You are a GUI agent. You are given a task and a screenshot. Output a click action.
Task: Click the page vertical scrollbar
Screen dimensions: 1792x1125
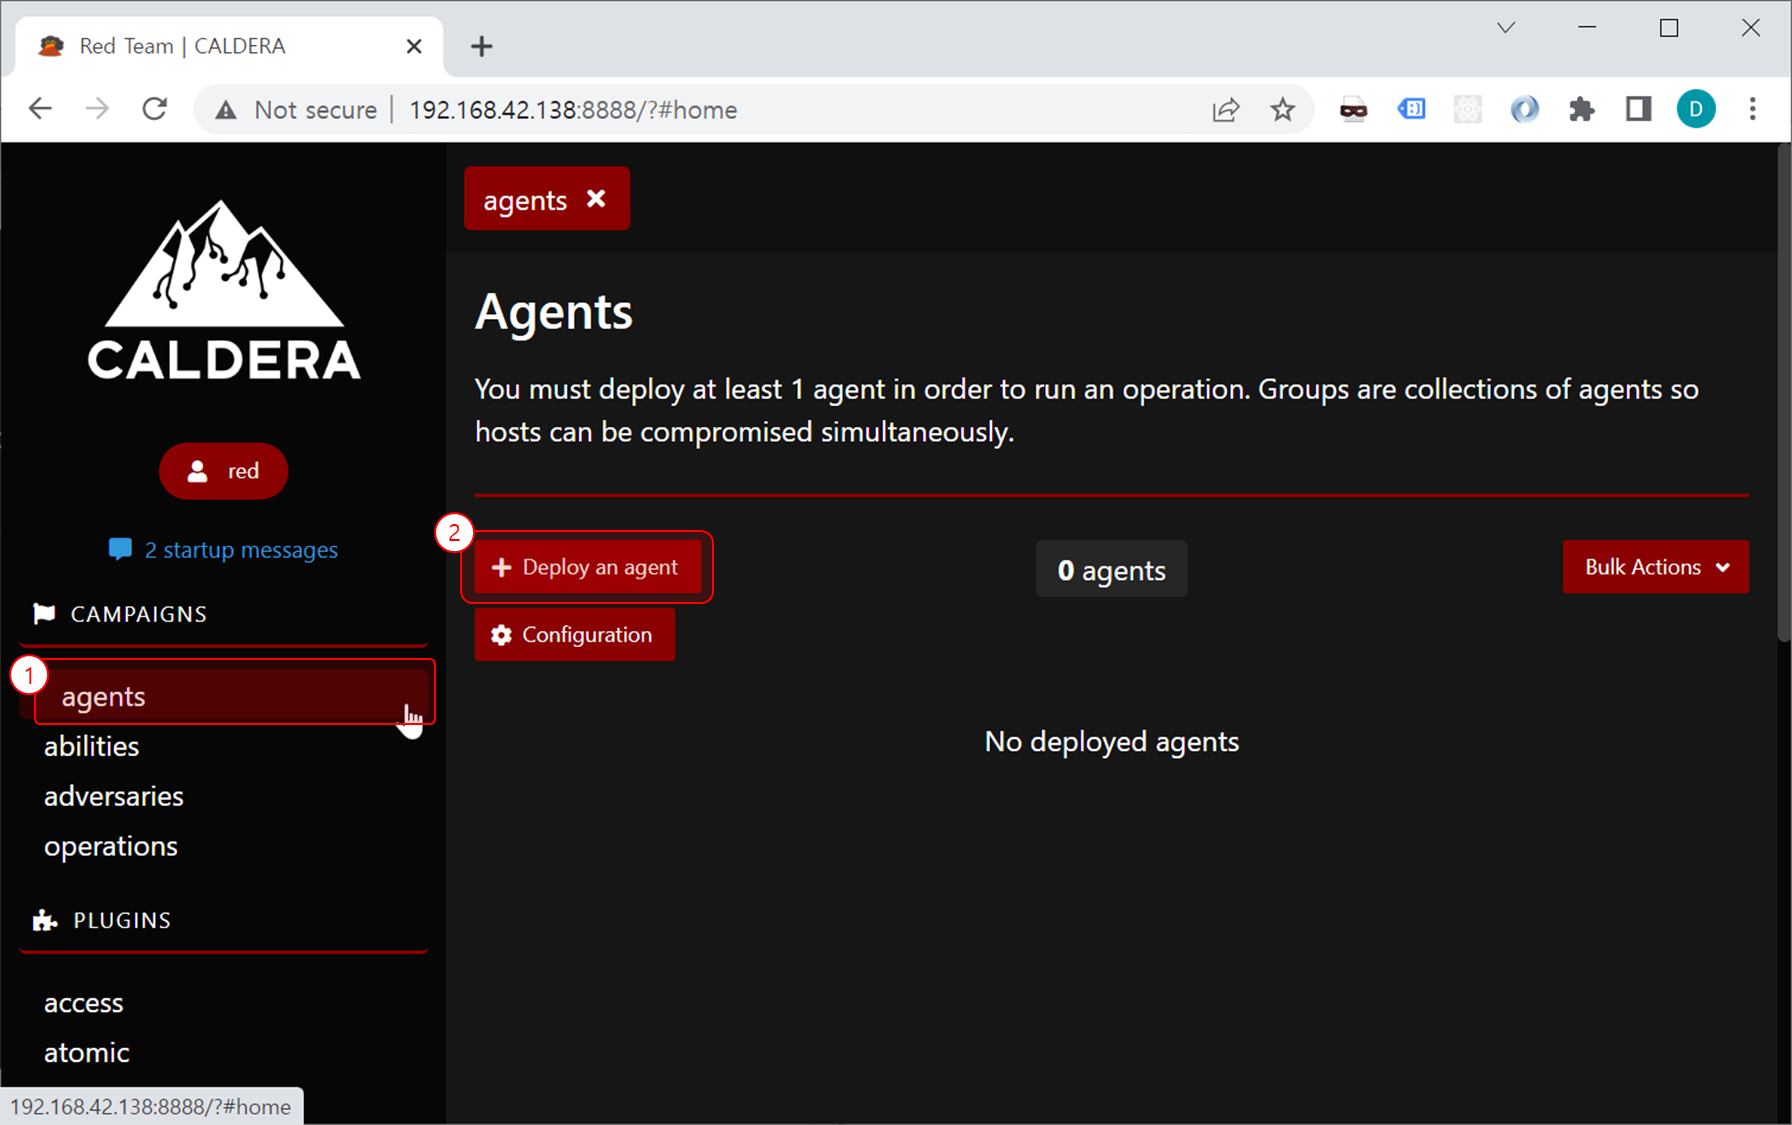[x=1783, y=394]
